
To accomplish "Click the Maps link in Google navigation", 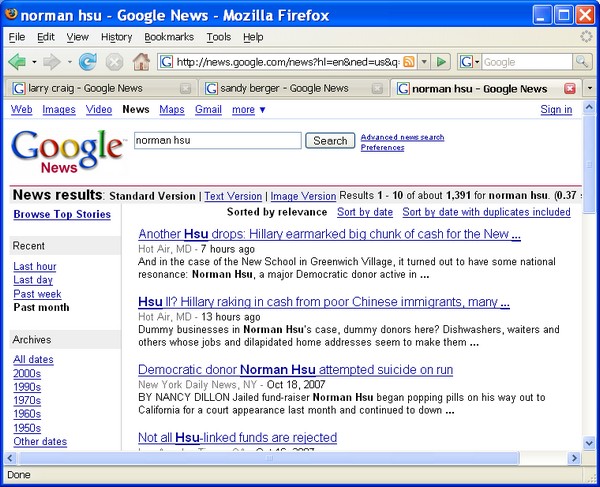I will [172, 110].
